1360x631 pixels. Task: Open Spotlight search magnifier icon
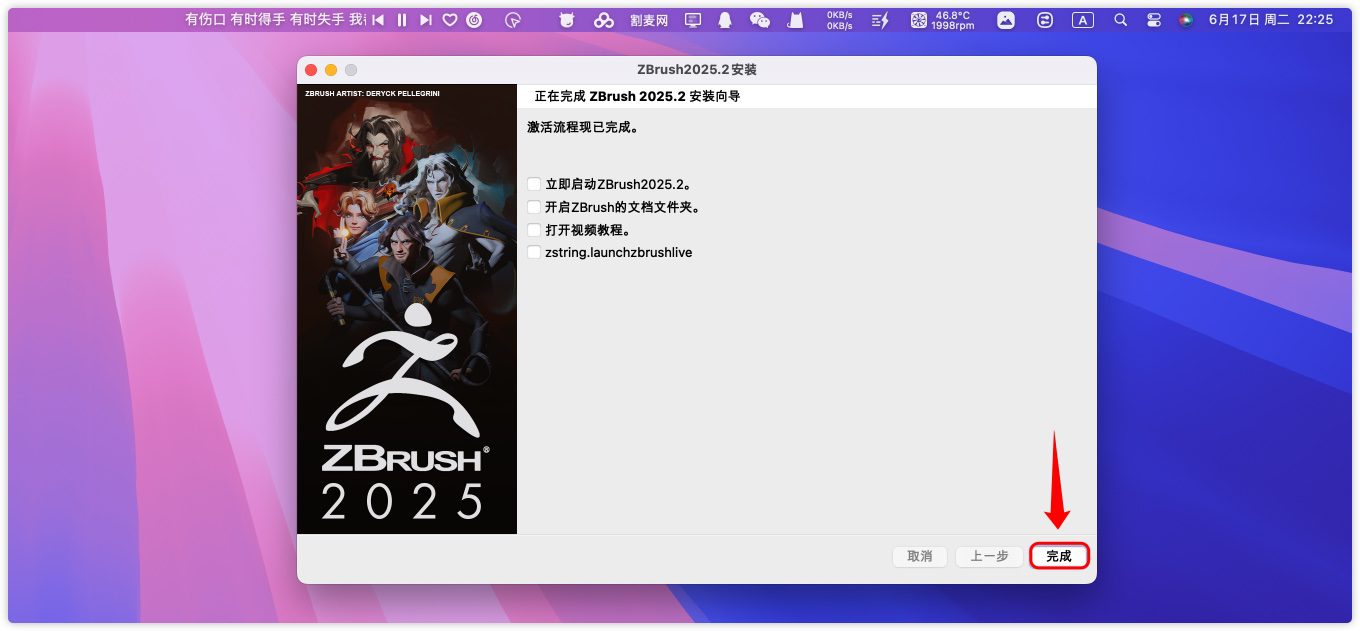[x=1121, y=20]
